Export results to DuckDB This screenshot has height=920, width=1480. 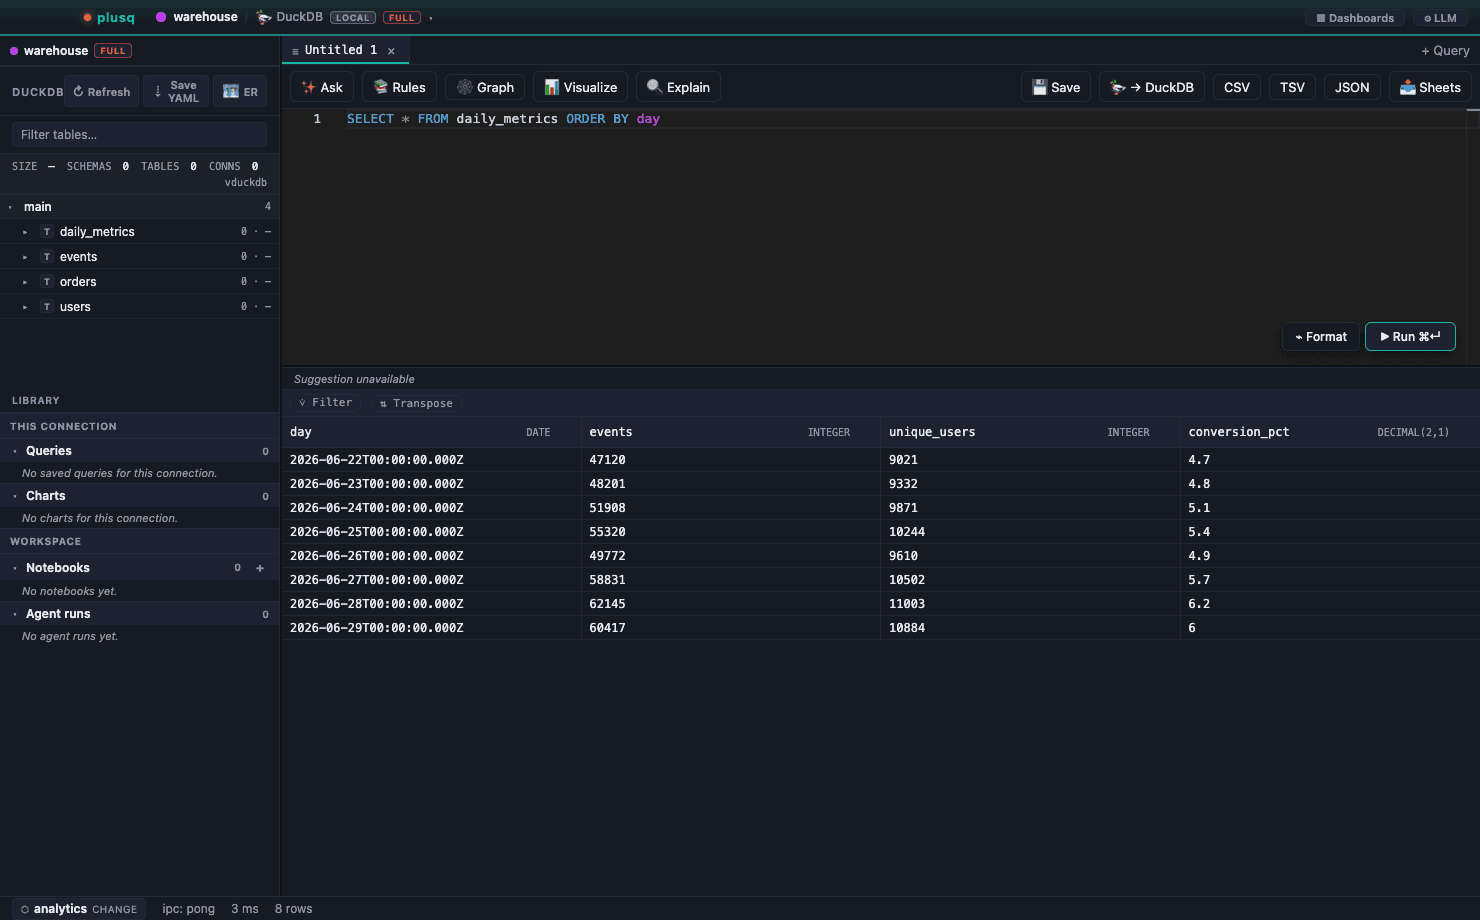point(1152,87)
